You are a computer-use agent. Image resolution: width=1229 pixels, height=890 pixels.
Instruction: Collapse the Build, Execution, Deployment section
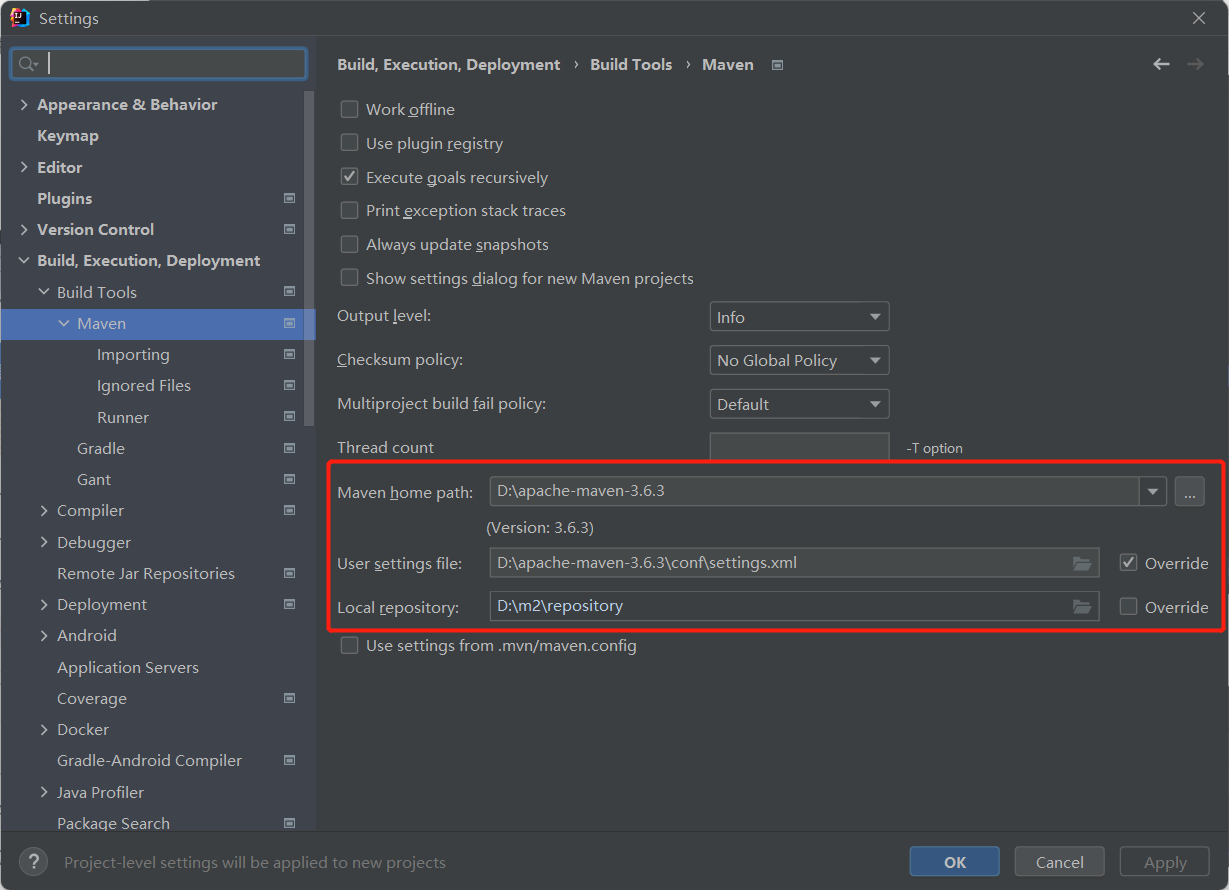point(24,260)
